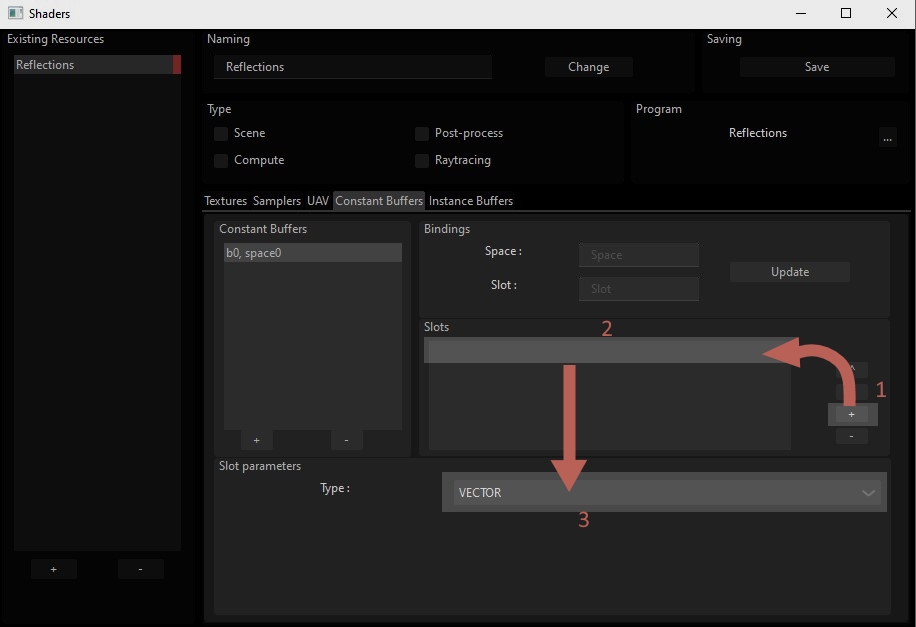Remove the constant buffer with the minus button
916x627 pixels.
(x=346, y=440)
